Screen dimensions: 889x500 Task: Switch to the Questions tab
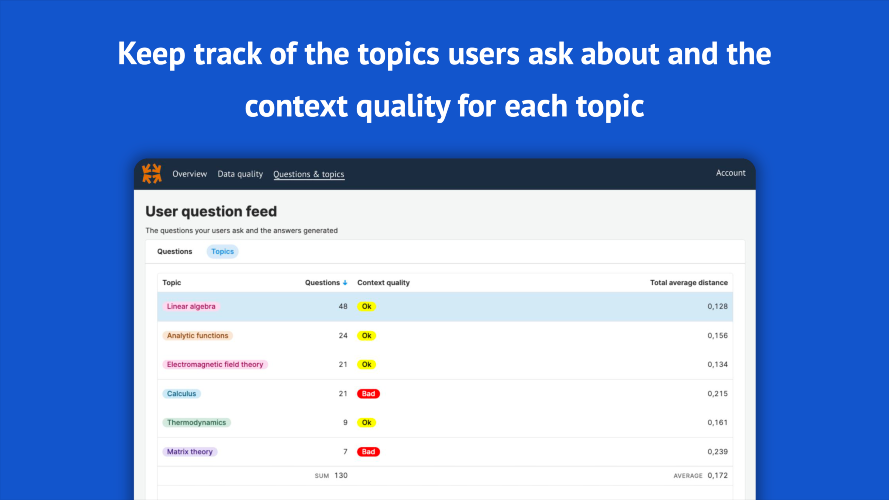coord(175,251)
